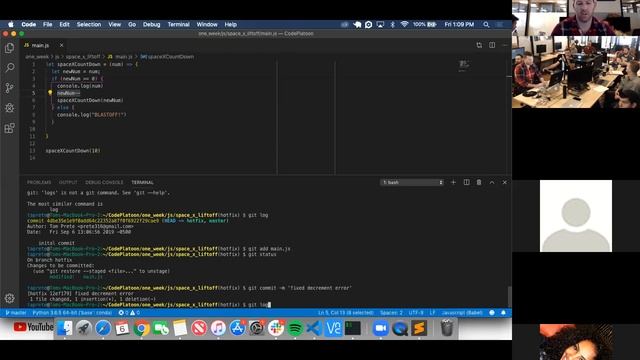Select the Terminal panel tab
The image size is (640, 360).
(x=142, y=182)
